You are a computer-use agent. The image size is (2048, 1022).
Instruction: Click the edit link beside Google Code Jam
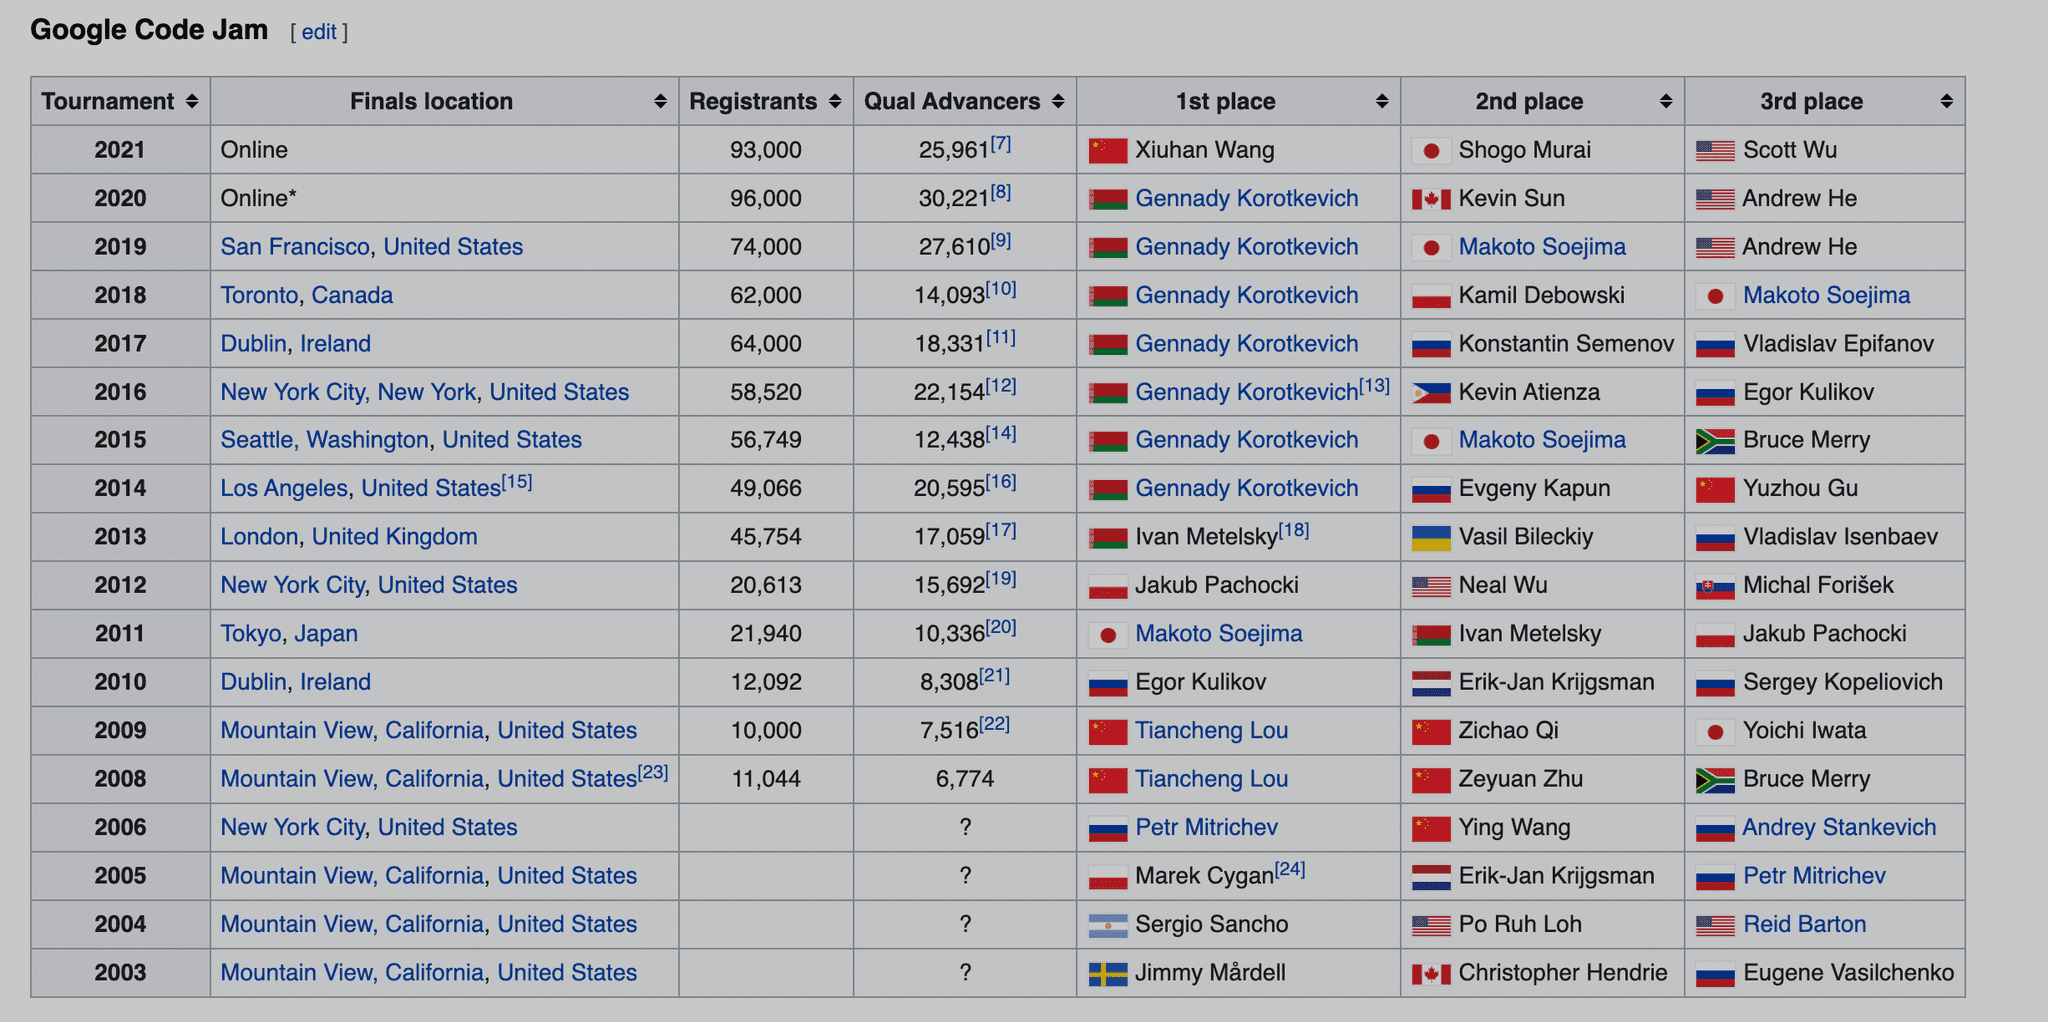pos(319,32)
